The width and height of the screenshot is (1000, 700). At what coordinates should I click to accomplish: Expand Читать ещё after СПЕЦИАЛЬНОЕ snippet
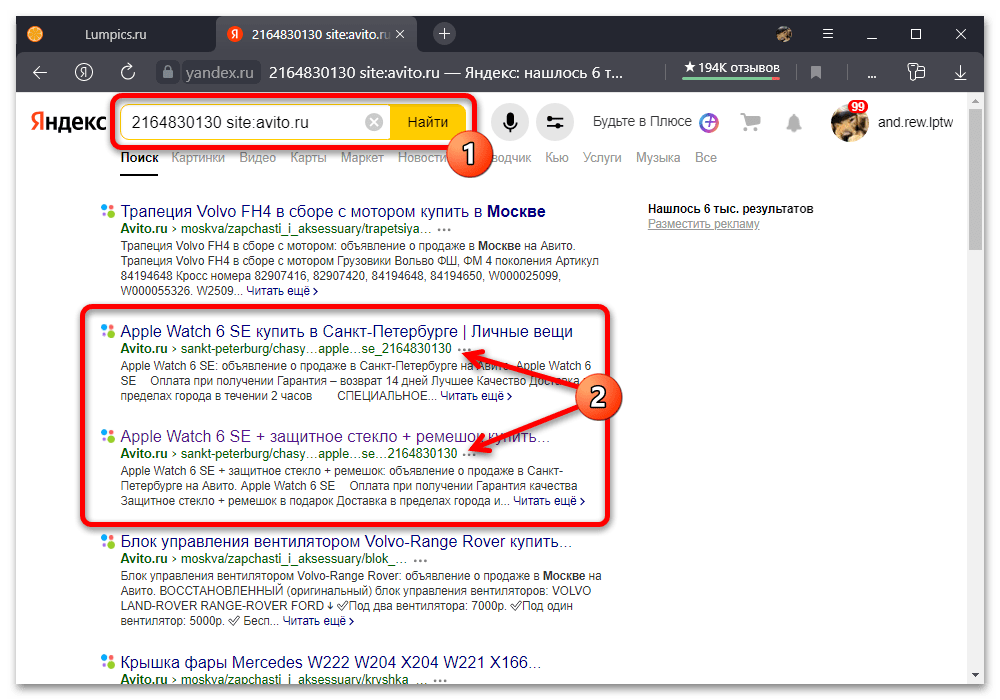pos(476,396)
